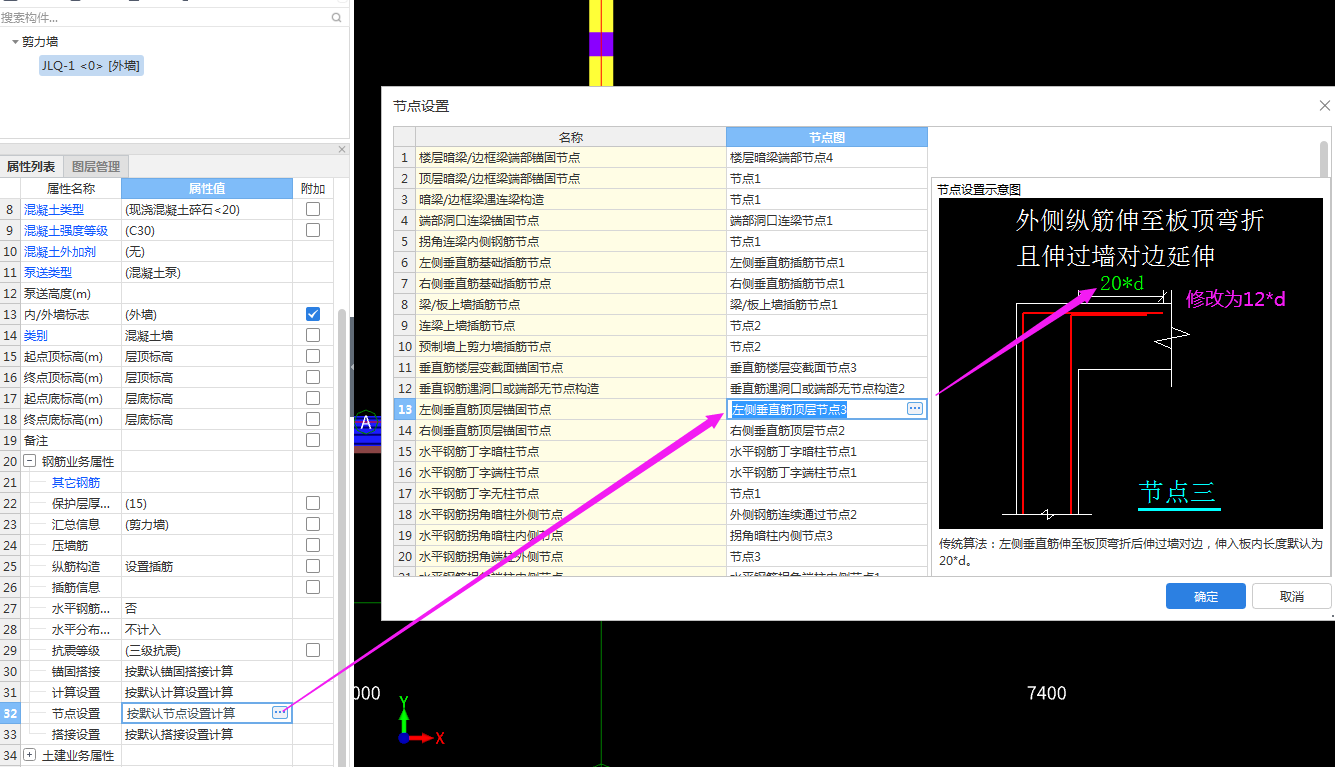
Task: Select row 梁/板上墙插筋节点
Action: [x=571, y=304]
